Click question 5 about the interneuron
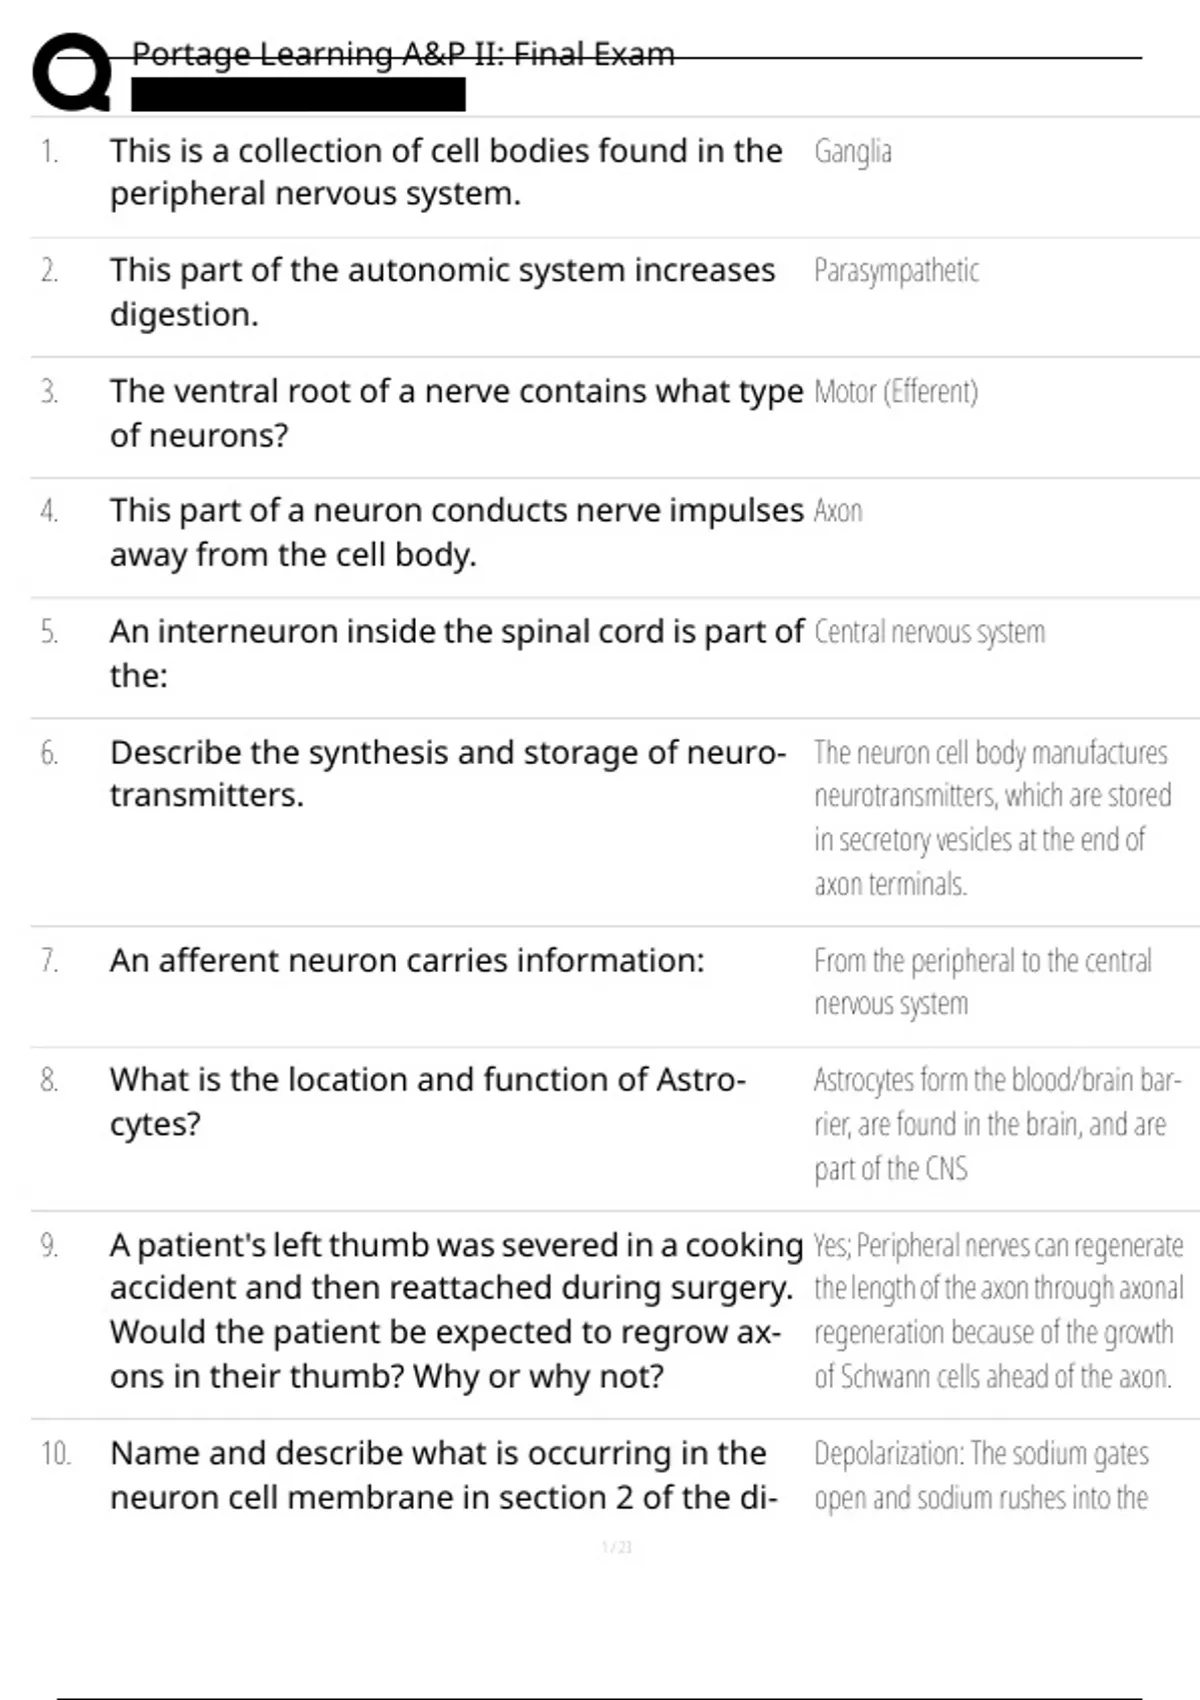This screenshot has height=1700, width=1200. click(x=456, y=653)
